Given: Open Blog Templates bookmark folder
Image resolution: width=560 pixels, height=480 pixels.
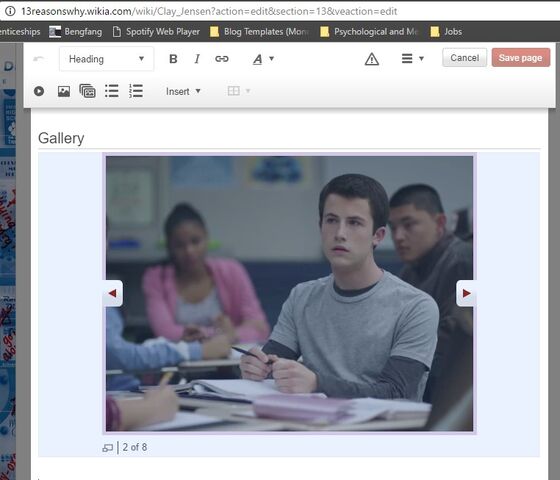Looking at the screenshot, I should tap(260, 32).
